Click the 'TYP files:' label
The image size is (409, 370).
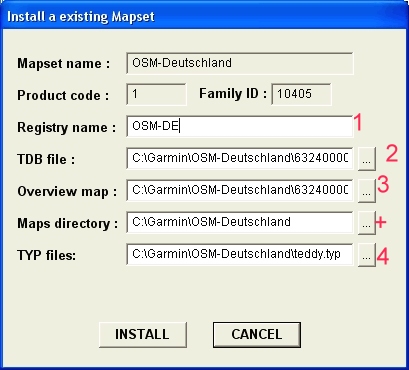(x=47, y=256)
